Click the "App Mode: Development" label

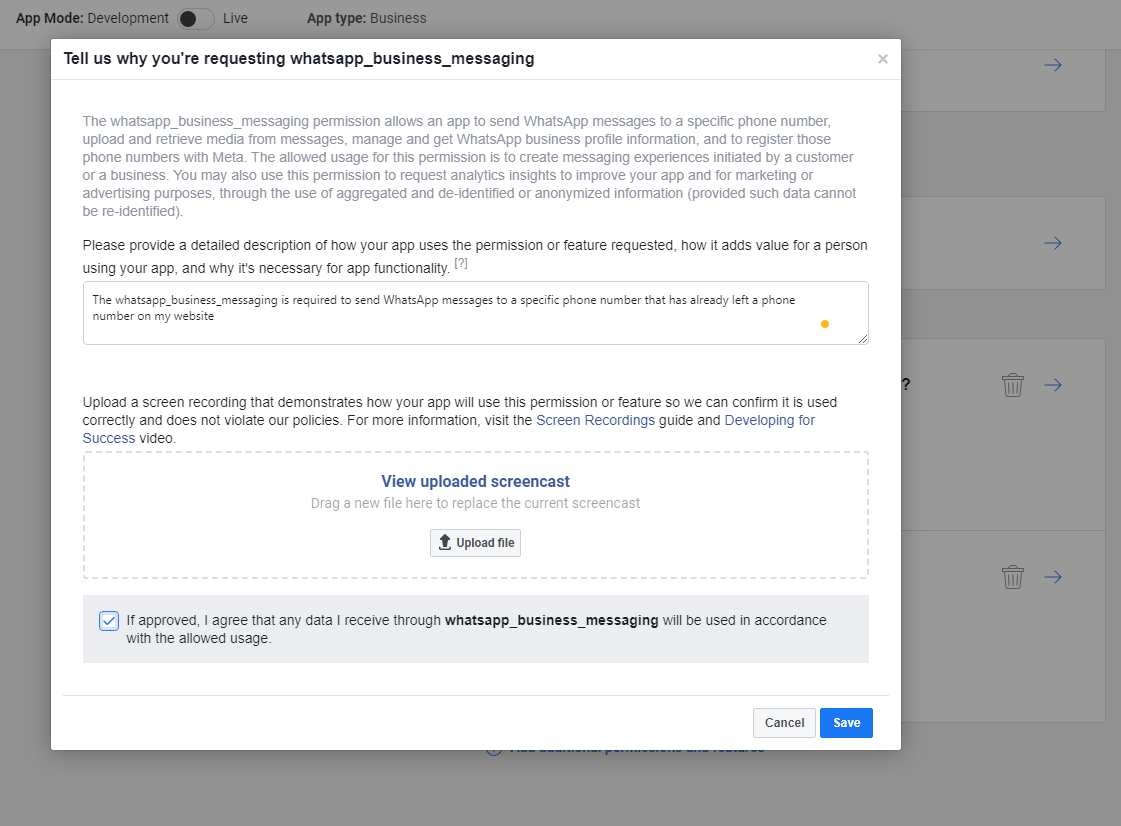pos(92,19)
